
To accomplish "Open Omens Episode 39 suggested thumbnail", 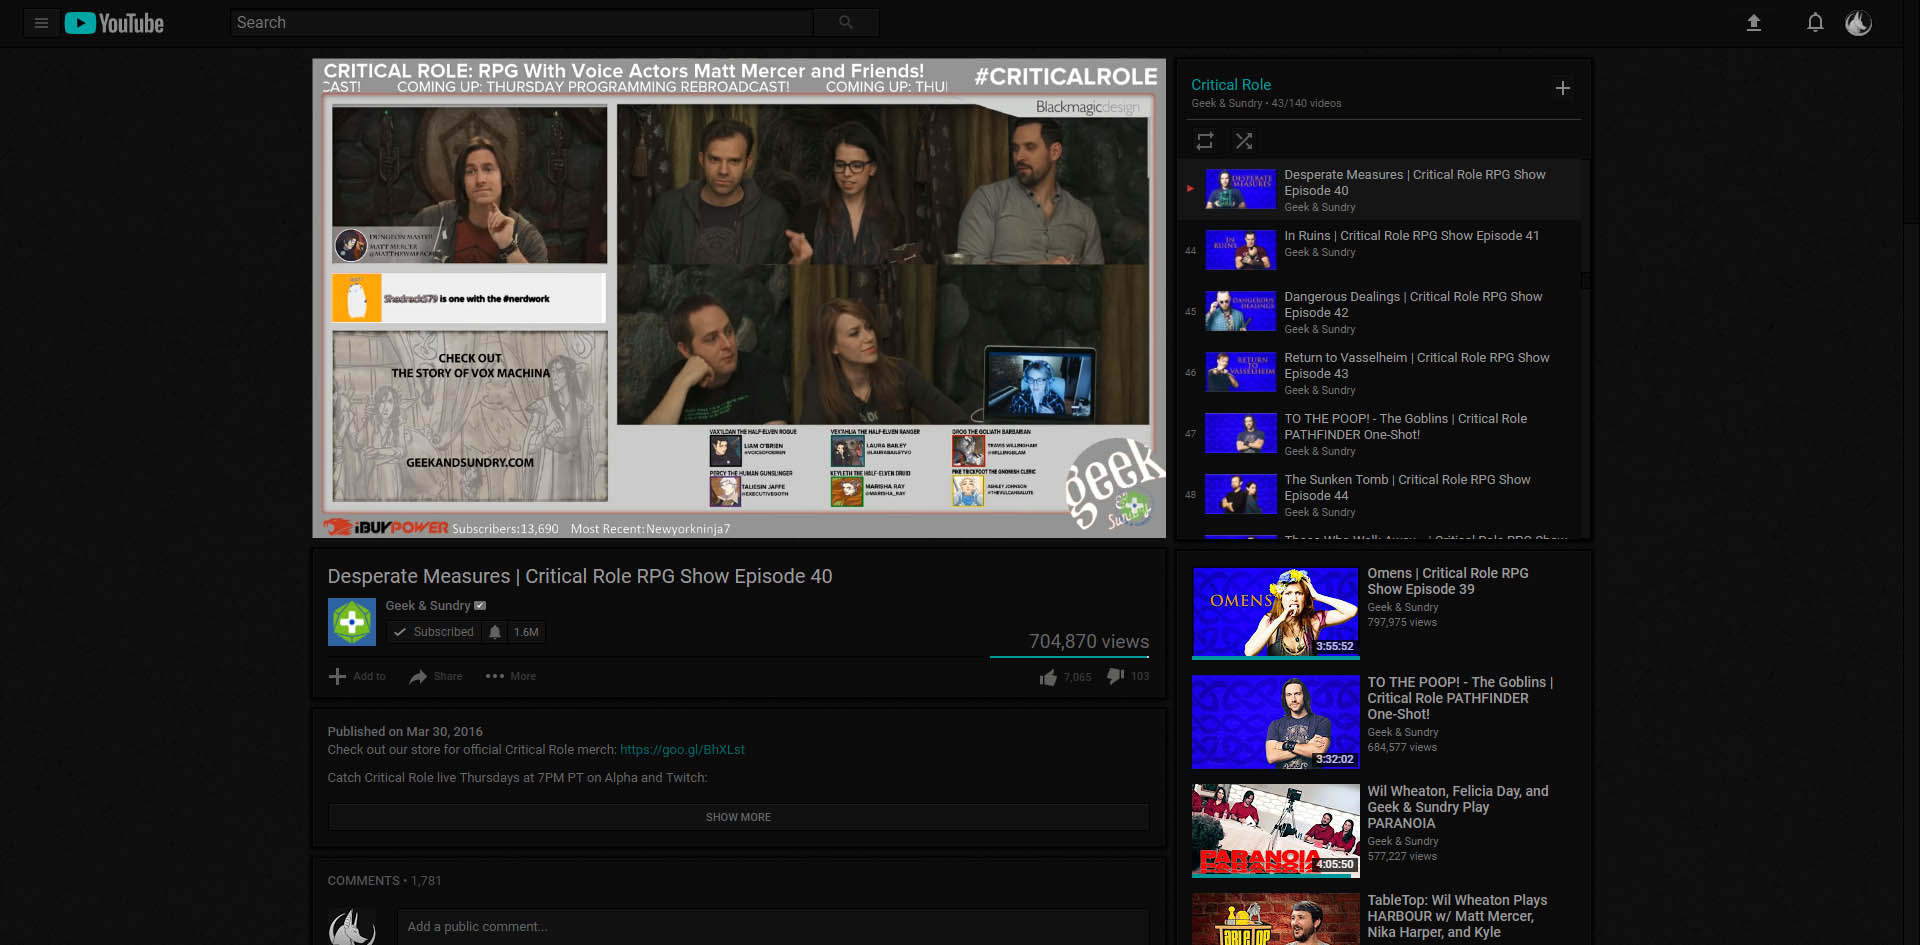I will click(x=1275, y=613).
